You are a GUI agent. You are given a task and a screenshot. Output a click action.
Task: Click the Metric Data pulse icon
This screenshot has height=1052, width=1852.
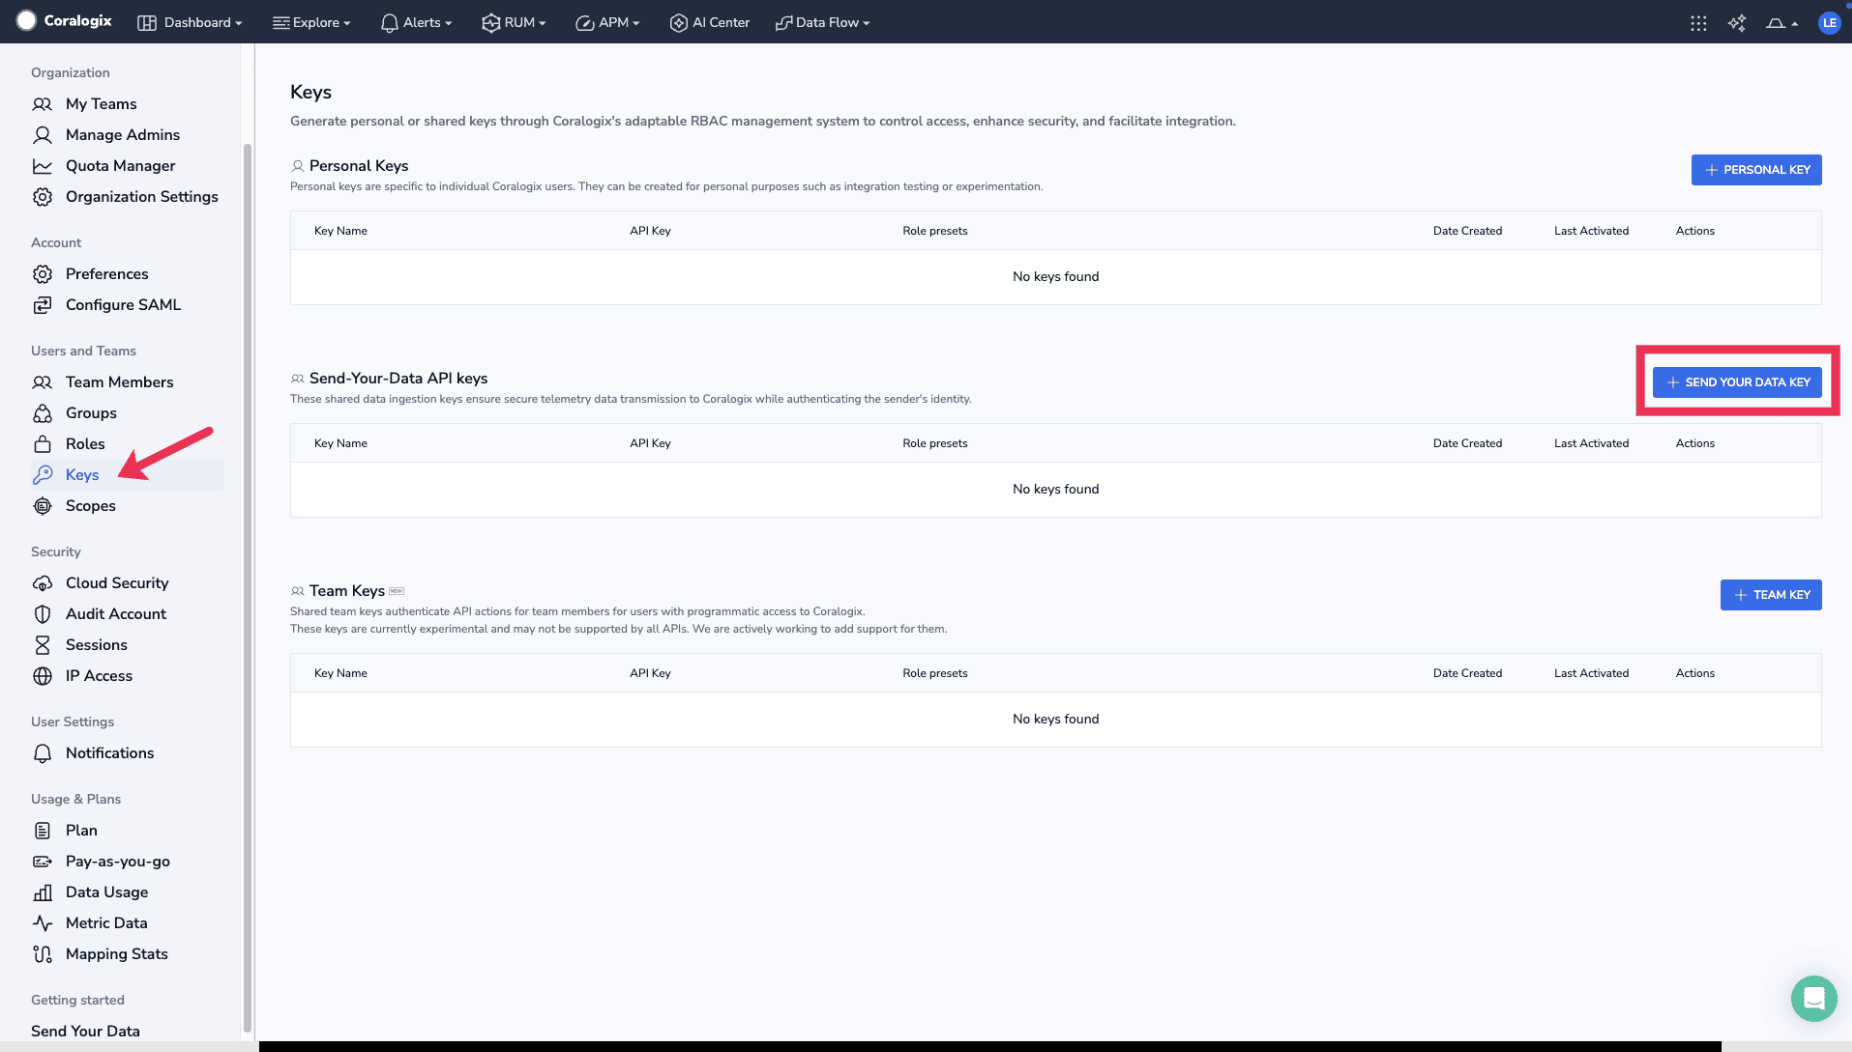coord(42,923)
